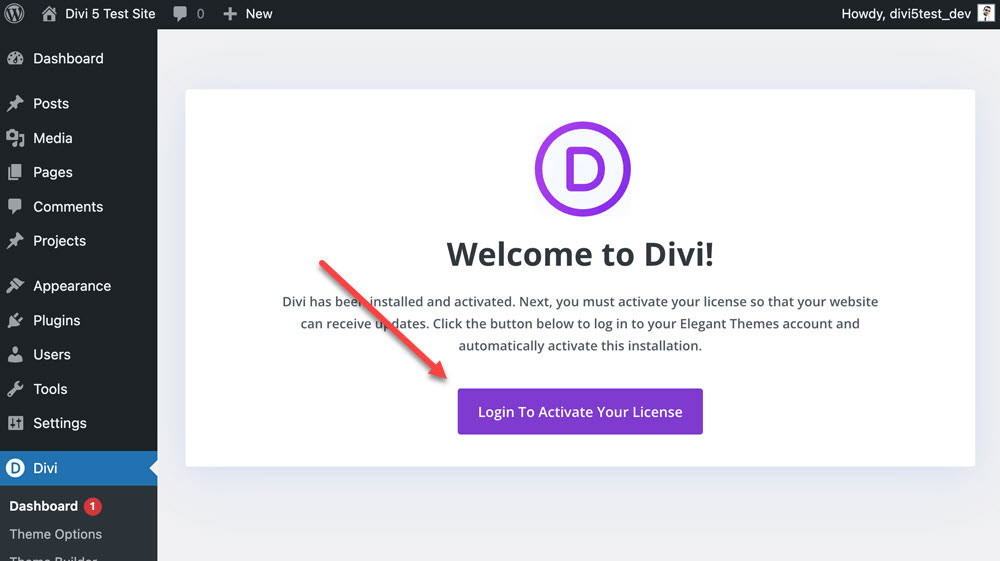Click Login To Activate Your License button
The height and width of the screenshot is (561, 1000).
point(580,412)
